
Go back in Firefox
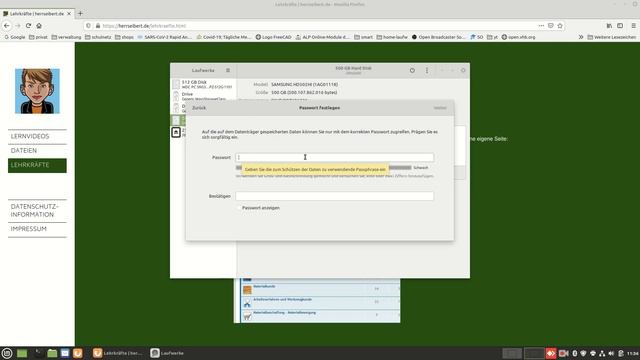tap(7, 25)
